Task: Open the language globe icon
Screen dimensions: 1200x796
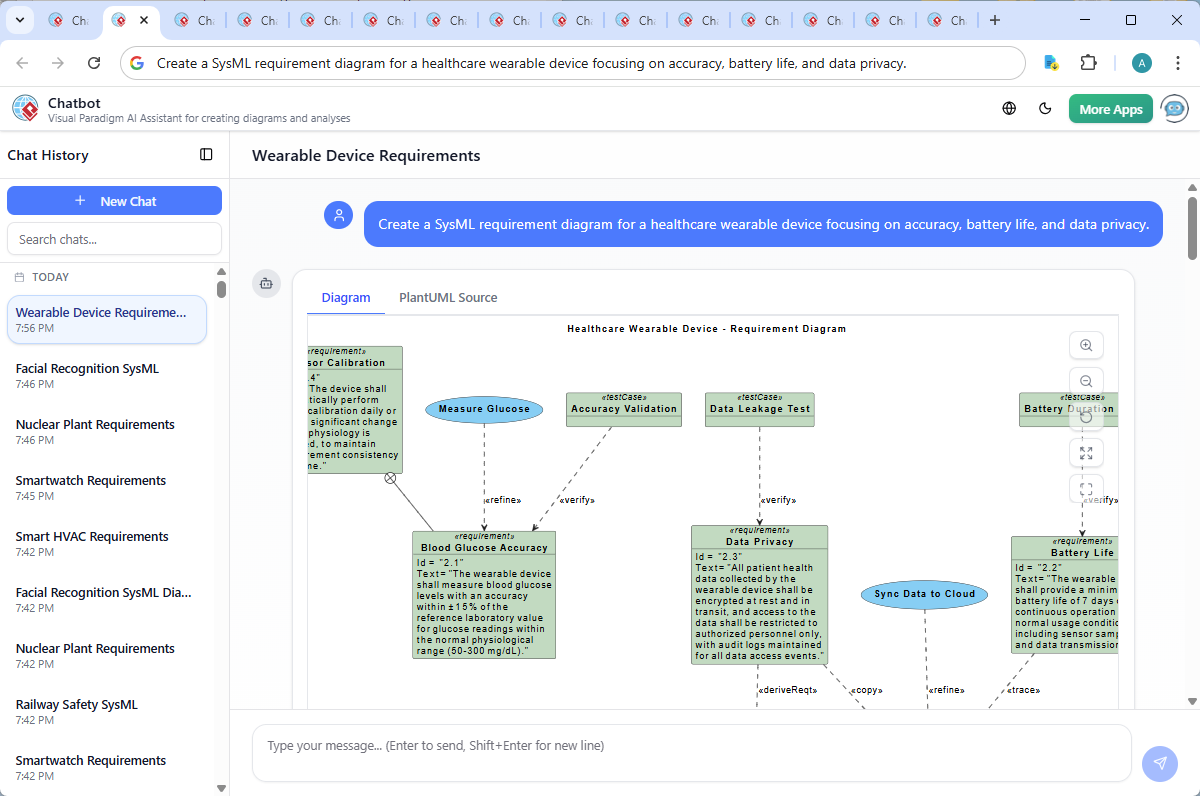Action: [x=1008, y=108]
